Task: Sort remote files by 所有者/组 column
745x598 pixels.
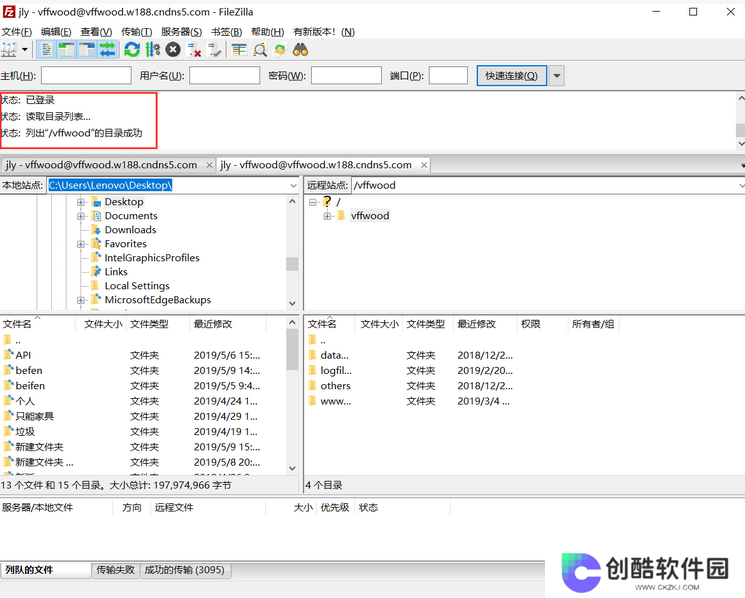Action: pos(593,324)
